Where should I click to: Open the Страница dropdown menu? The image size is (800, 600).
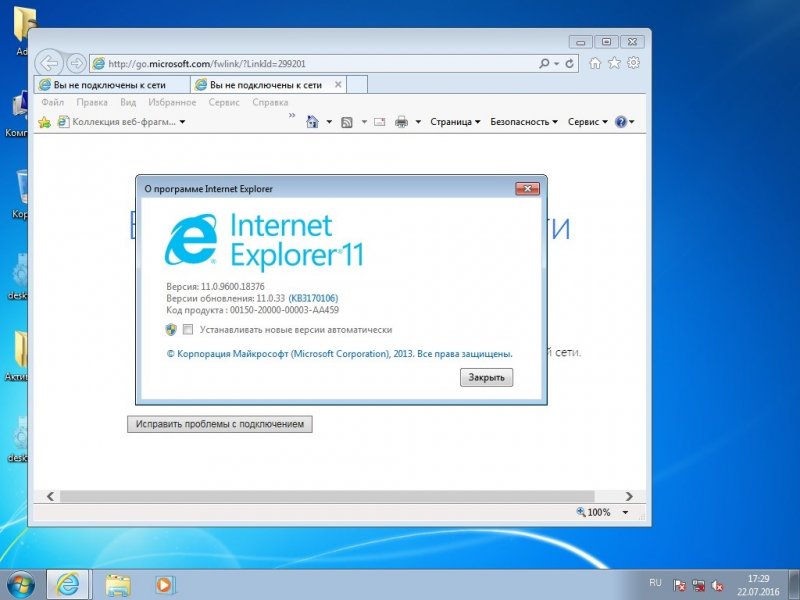tap(455, 122)
